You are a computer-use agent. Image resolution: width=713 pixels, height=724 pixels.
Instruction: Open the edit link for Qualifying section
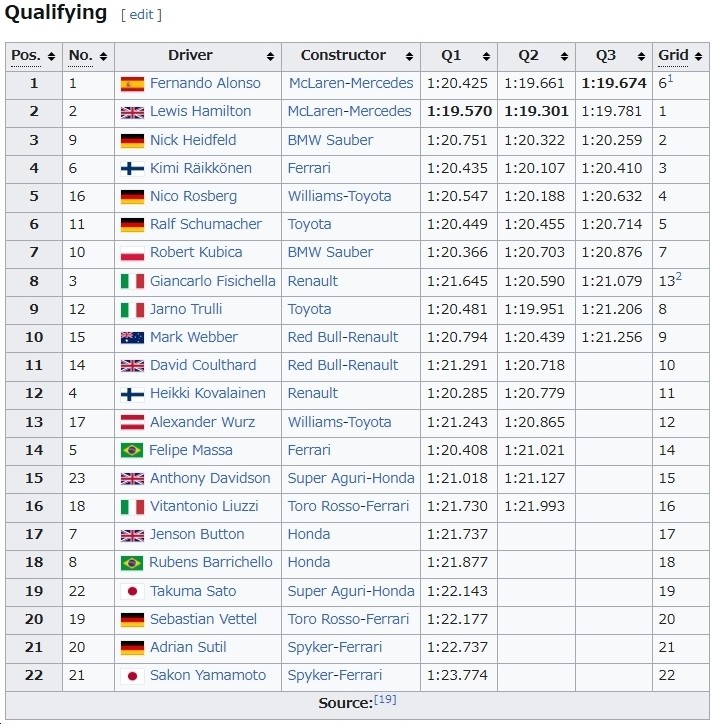[x=141, y=15]
